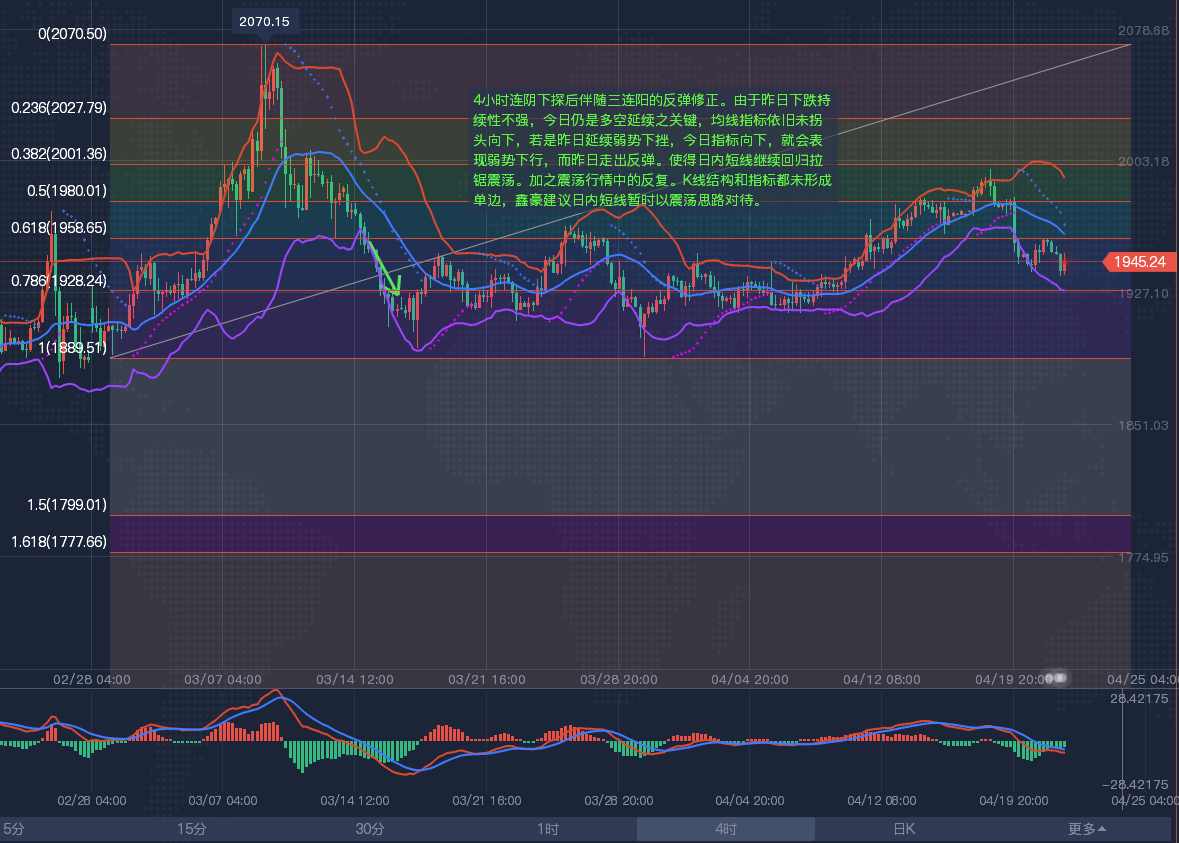
Task: Switch to the 5分 timeframe tab
Action: pyautogui.click(x=14, y=829)
